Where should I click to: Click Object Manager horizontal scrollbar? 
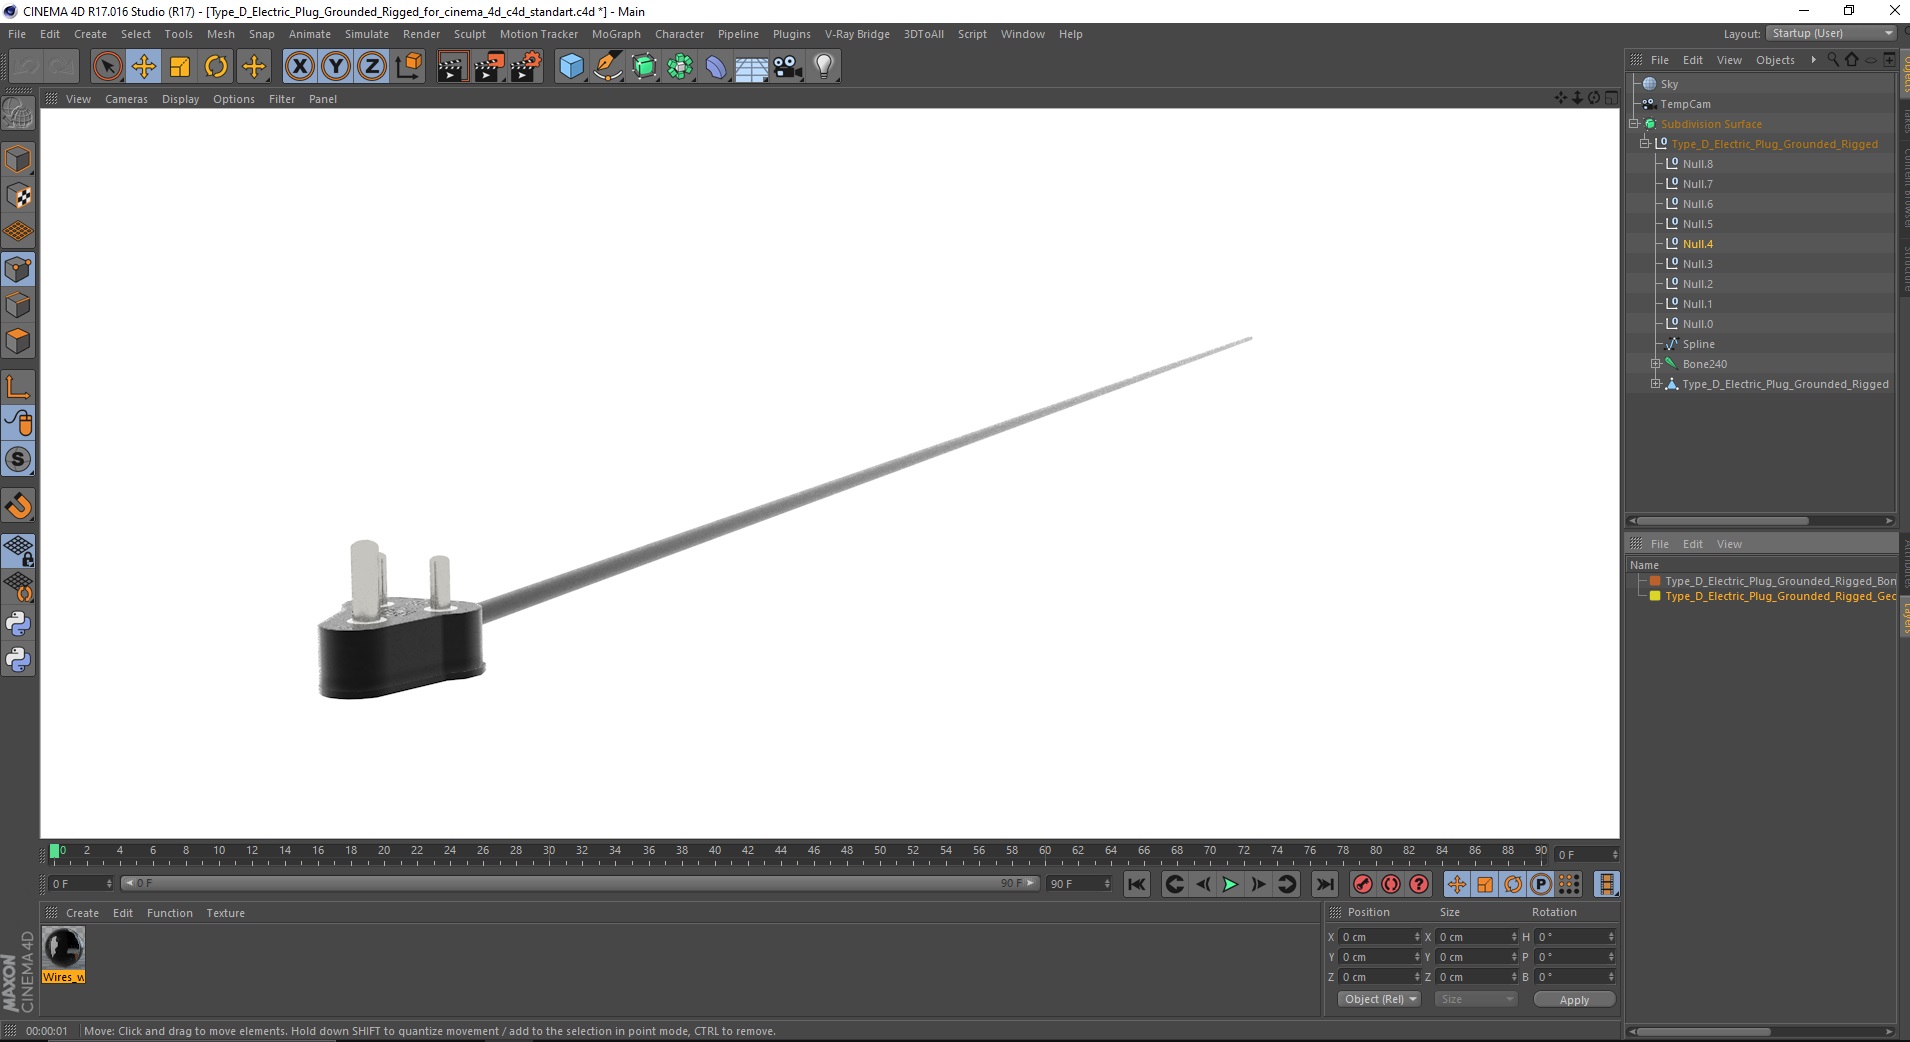click(x=1722, y=521)
